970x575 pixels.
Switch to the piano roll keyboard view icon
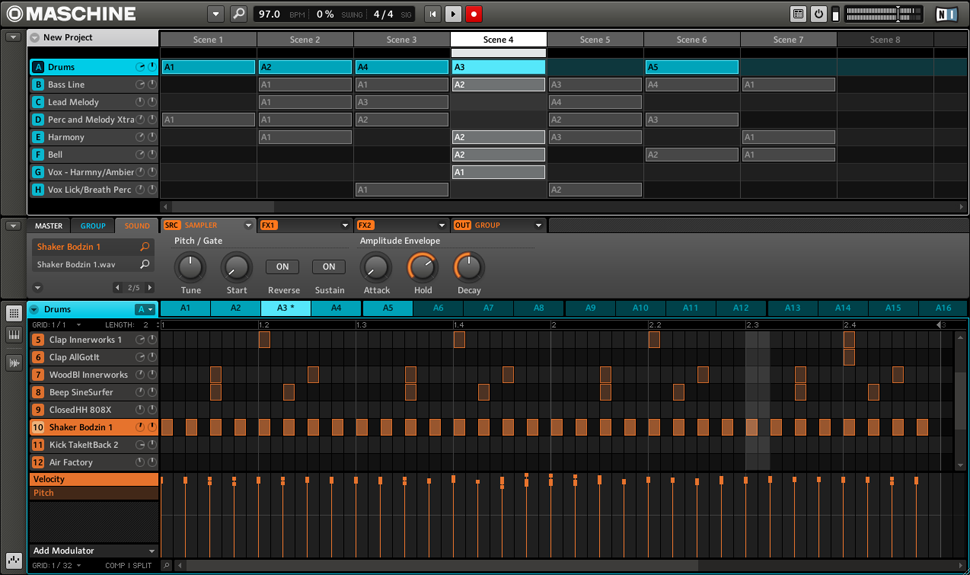(14, 337)
